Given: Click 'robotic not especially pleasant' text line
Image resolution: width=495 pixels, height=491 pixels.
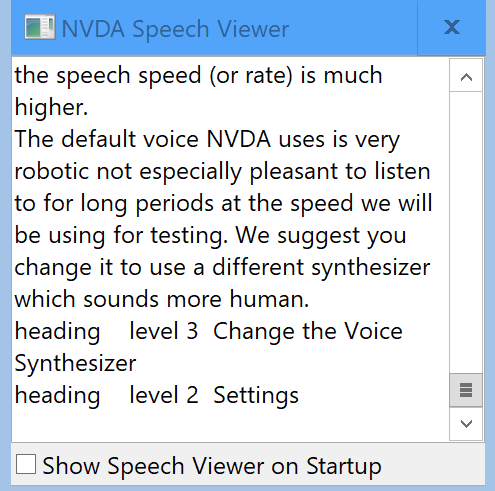Looking at the screenshot, I should (x=222, y=171).
